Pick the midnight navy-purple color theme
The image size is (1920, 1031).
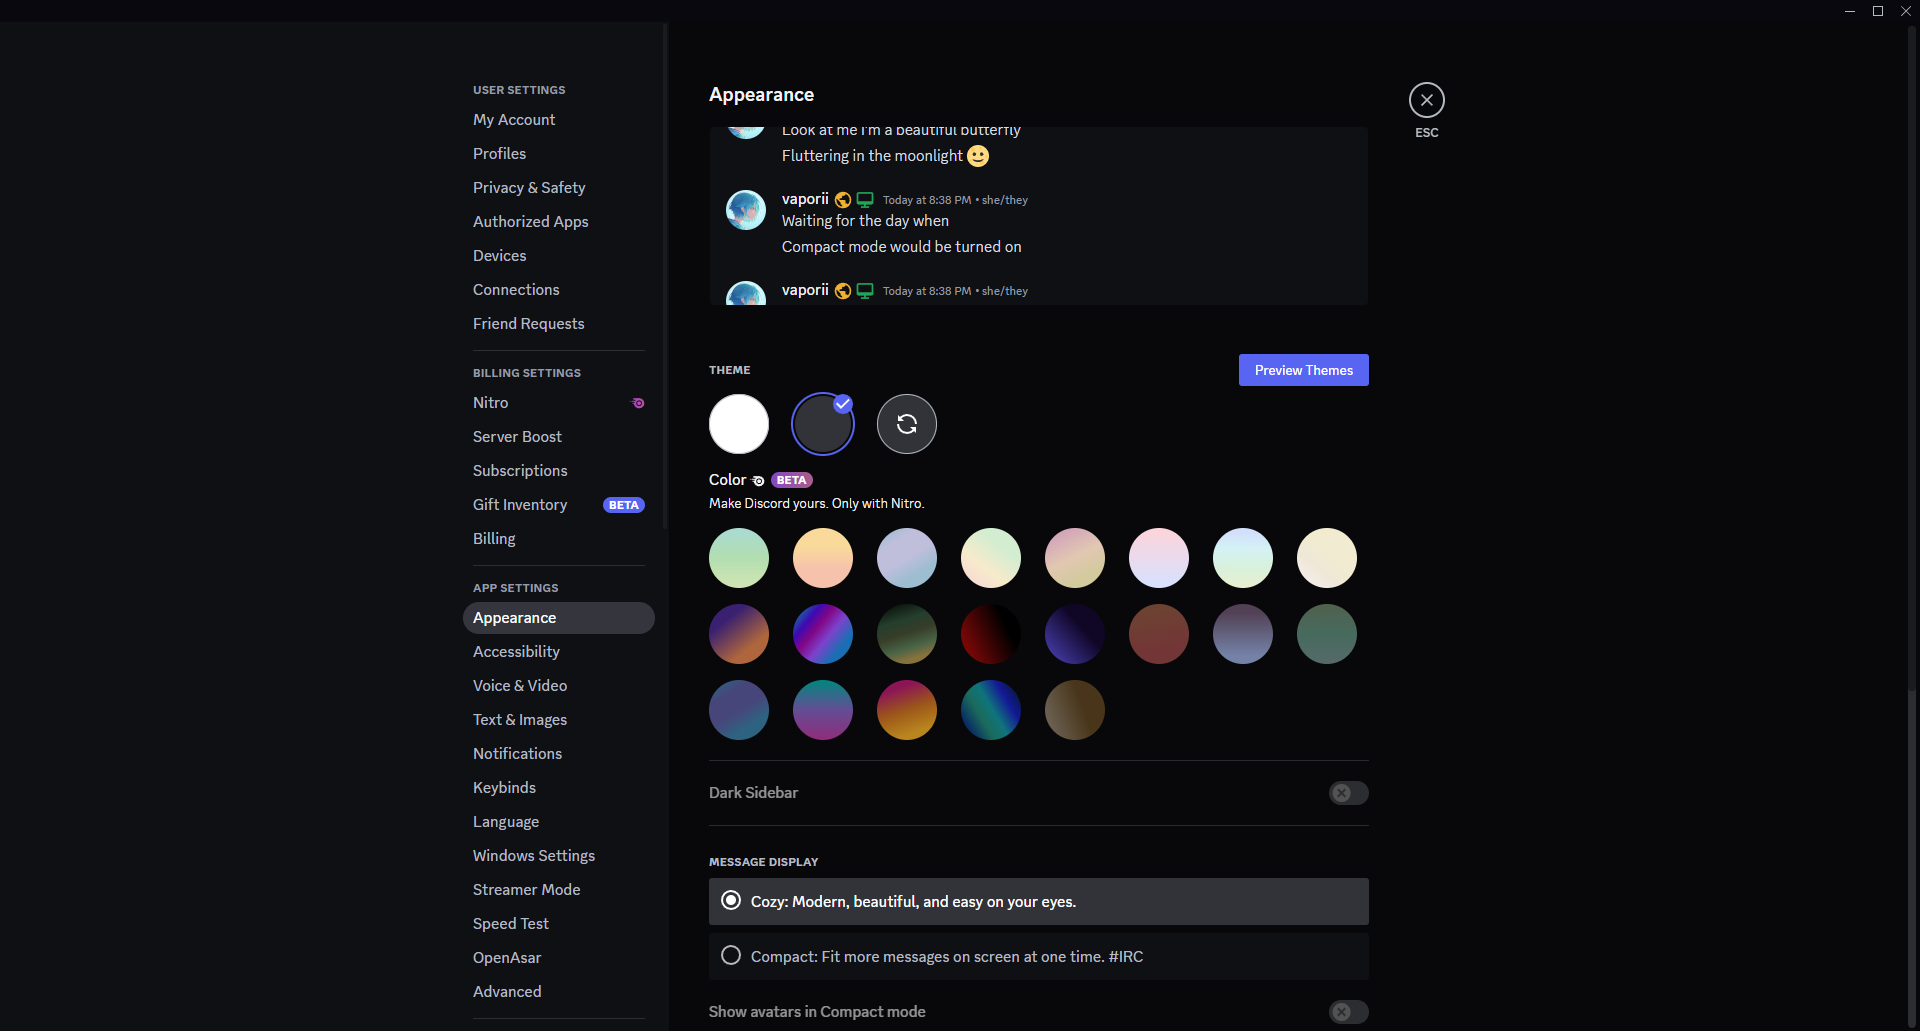pyautogui.click(x=1075, y=634)
